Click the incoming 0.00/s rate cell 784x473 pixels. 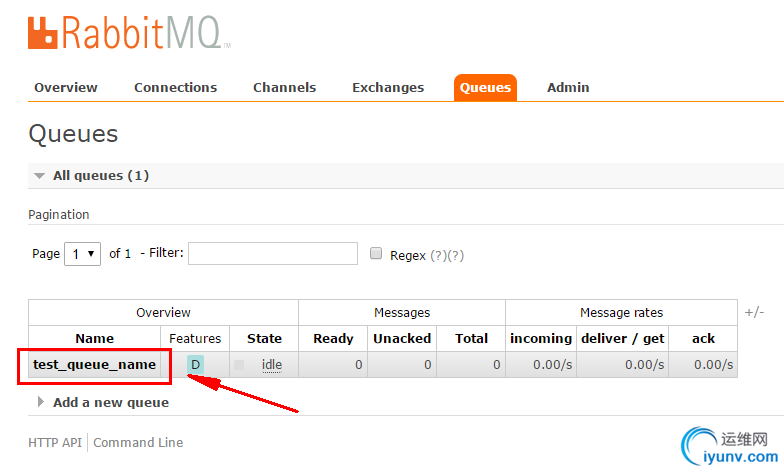point(541,364)
